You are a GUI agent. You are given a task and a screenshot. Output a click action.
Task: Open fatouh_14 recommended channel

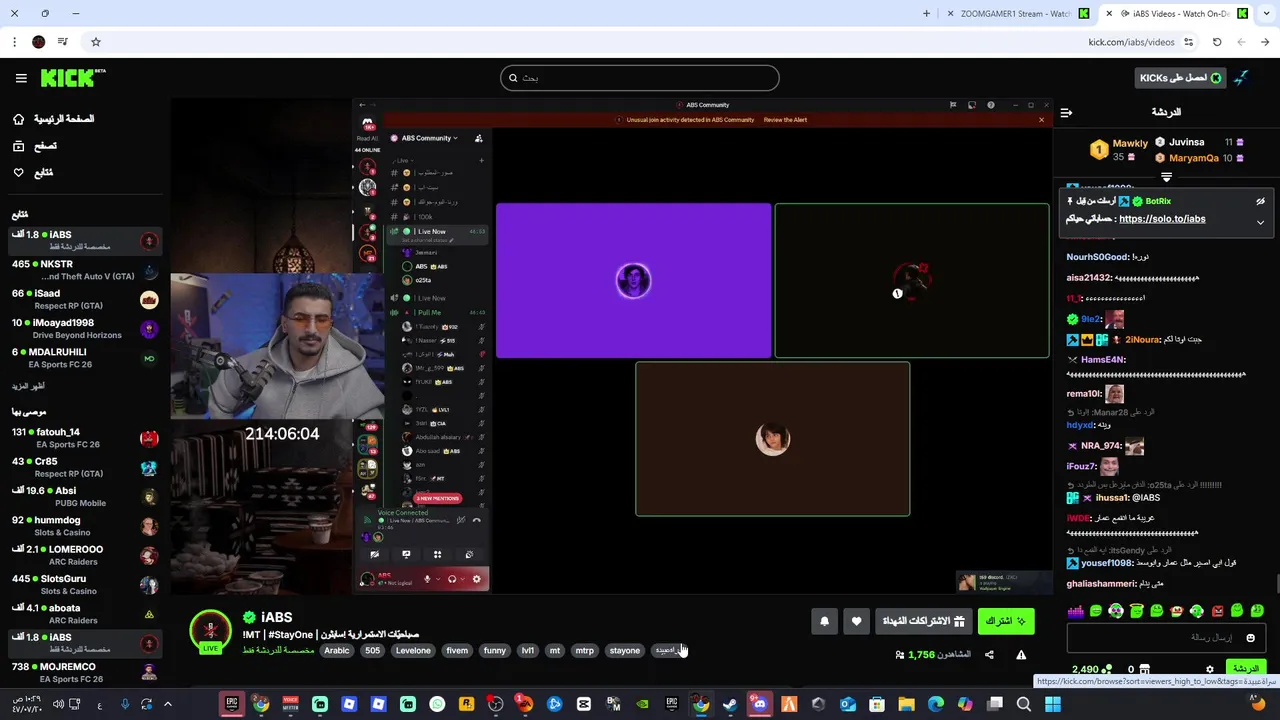coord(84,438)
